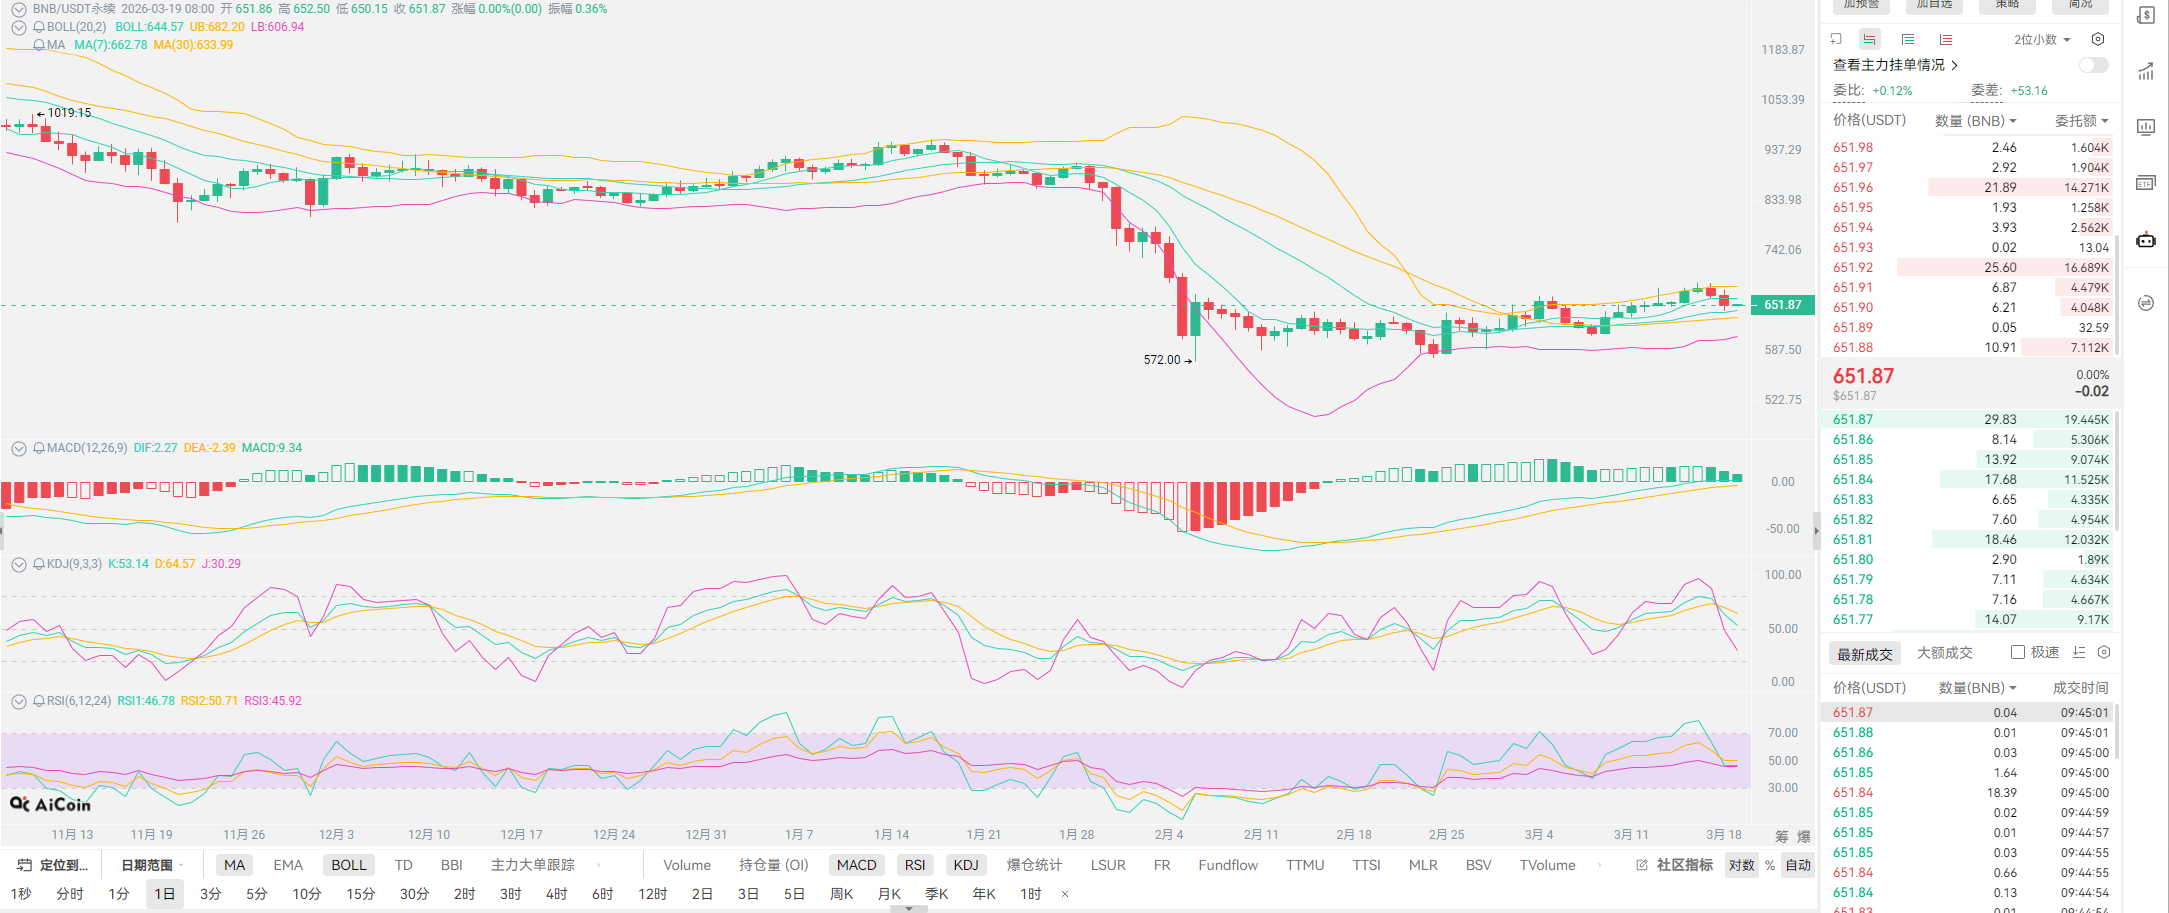This screenshot has height=913, width=2169.
Task: Click the ETF icon in right sidebar
Action: coord(2146,183)
